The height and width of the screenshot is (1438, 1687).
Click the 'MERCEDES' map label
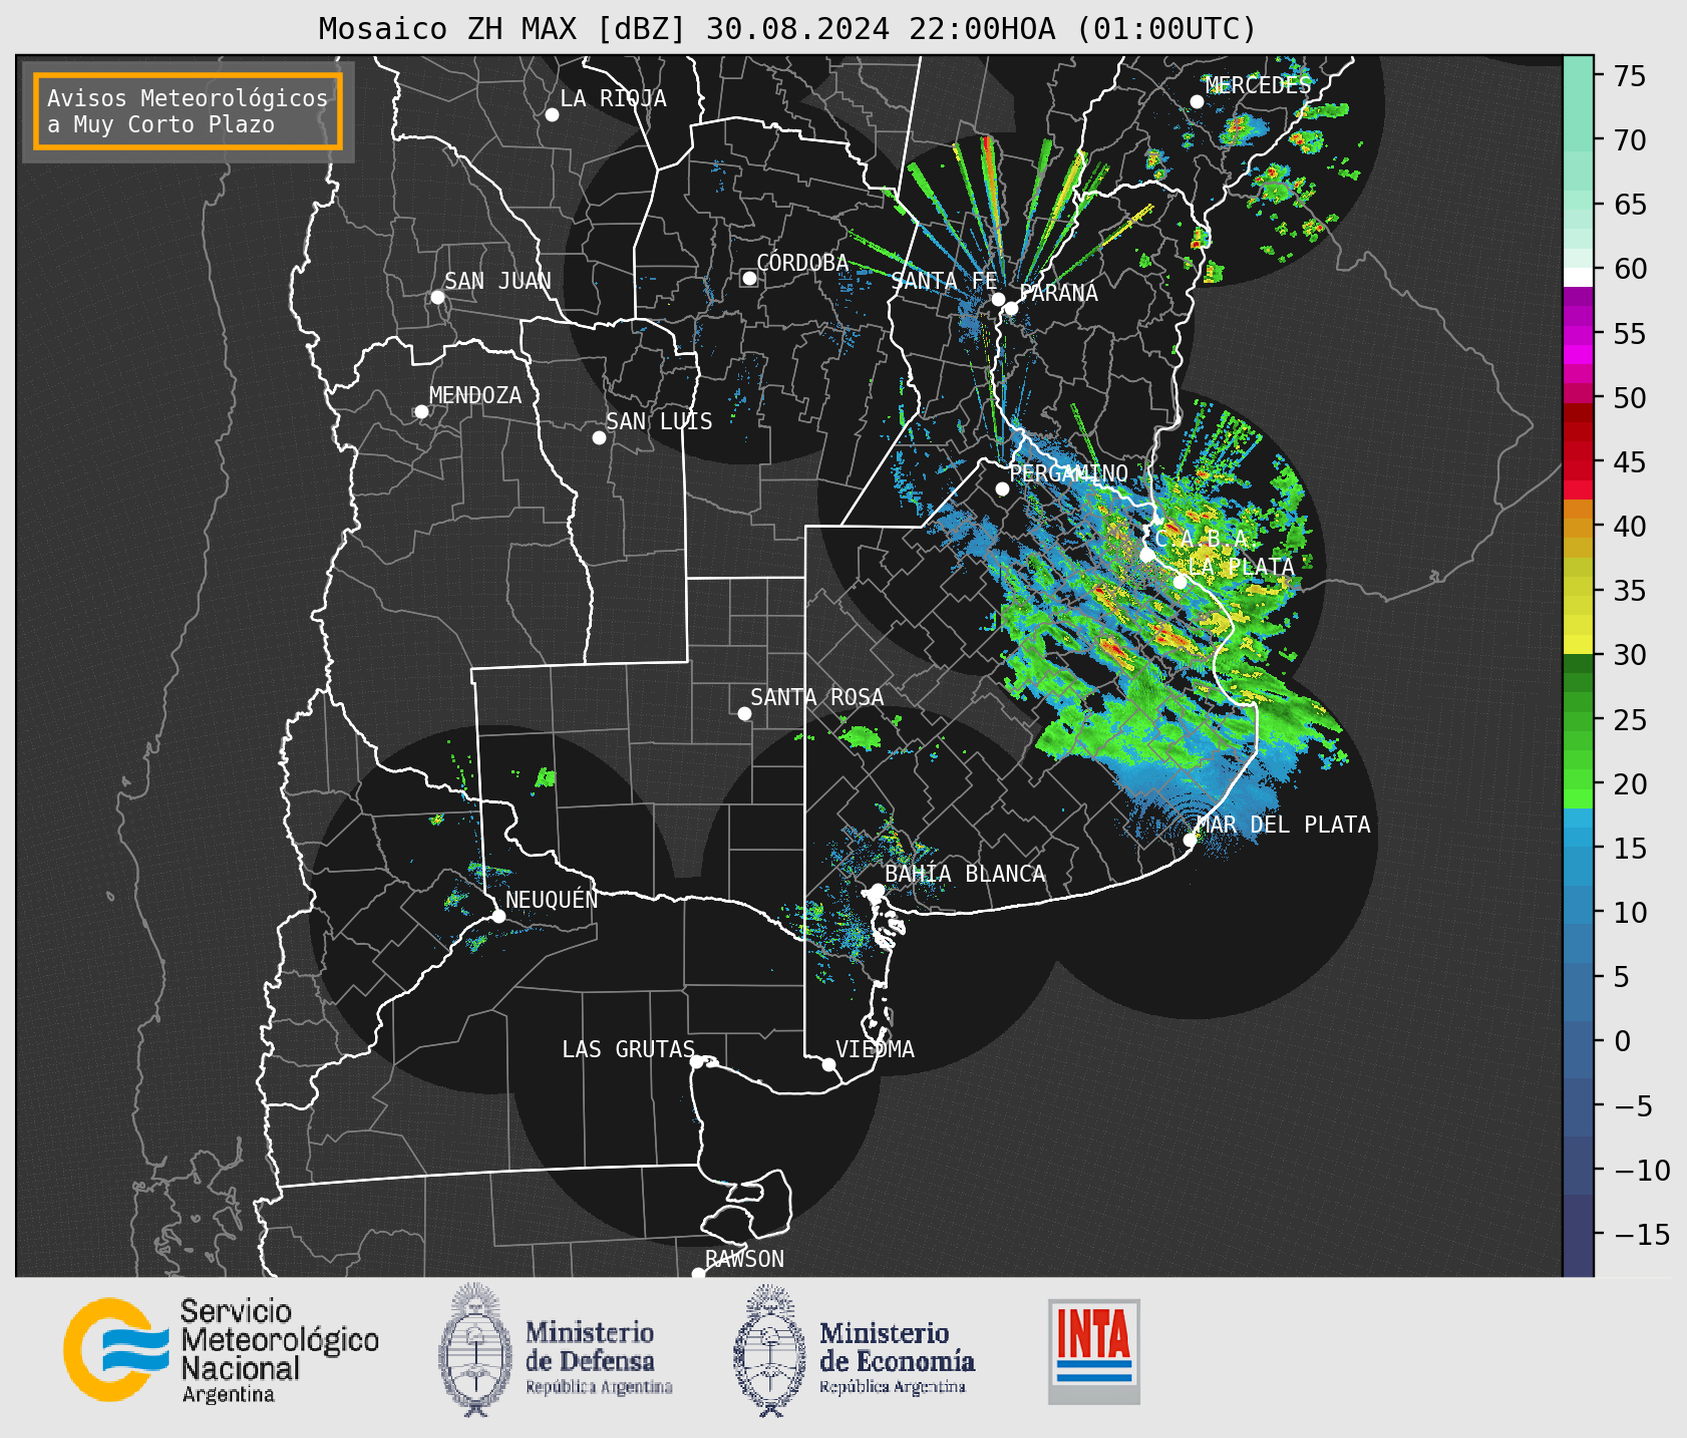pyautogui.click(x=1258, y=86)
